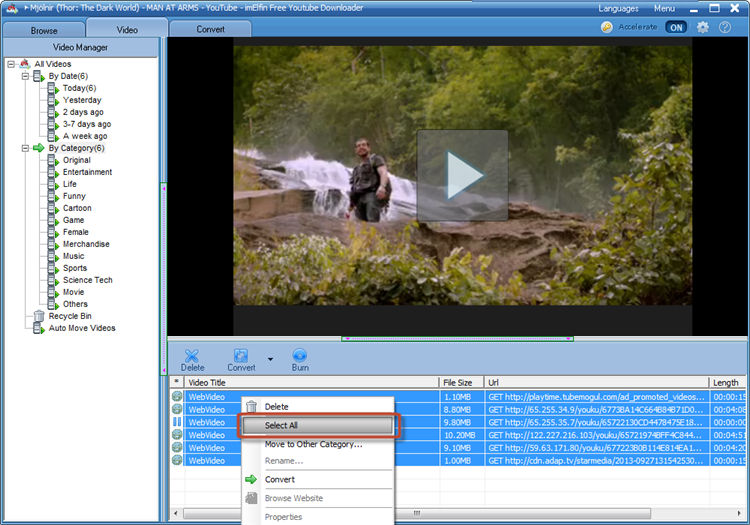Select the Entertainment category
Viewport: 750px width, 525px height.
click(88, 172)
